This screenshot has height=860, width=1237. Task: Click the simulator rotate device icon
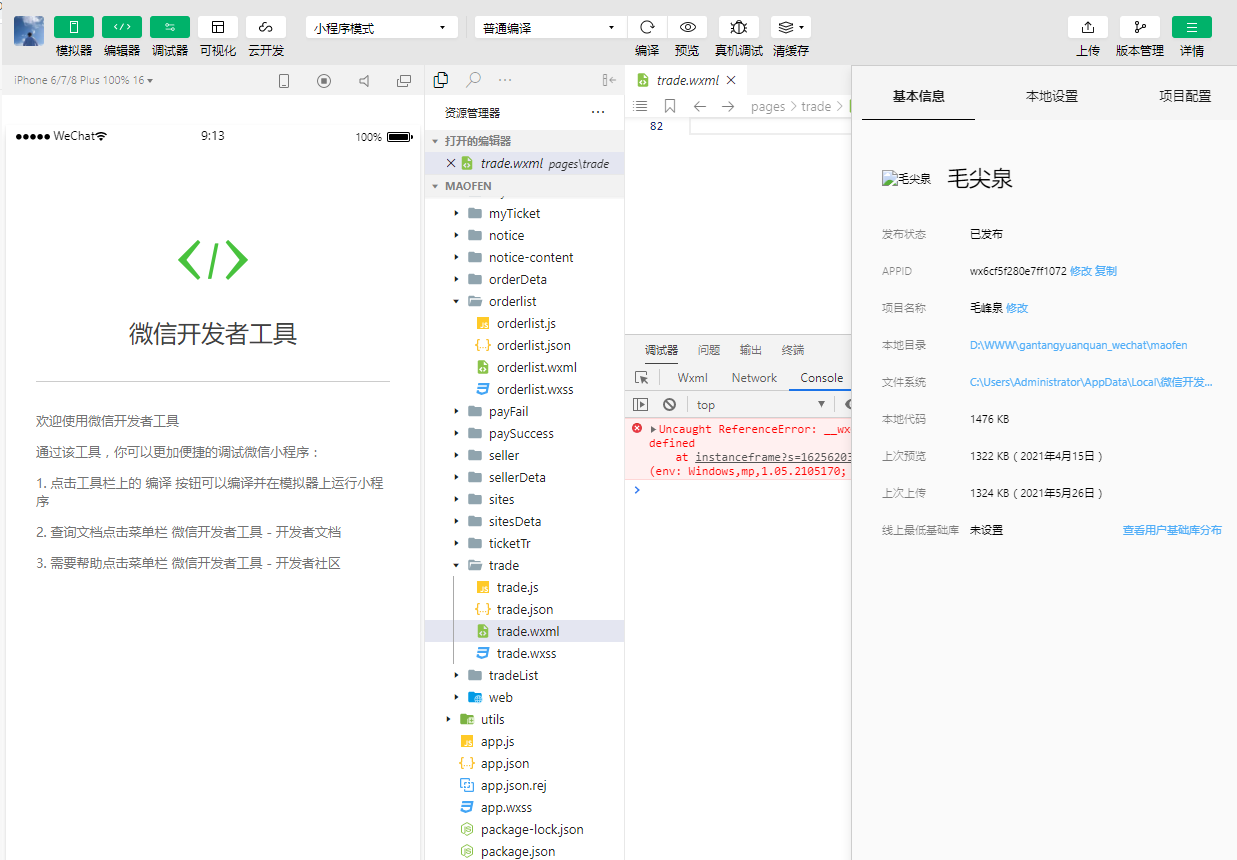click(284, 81)
